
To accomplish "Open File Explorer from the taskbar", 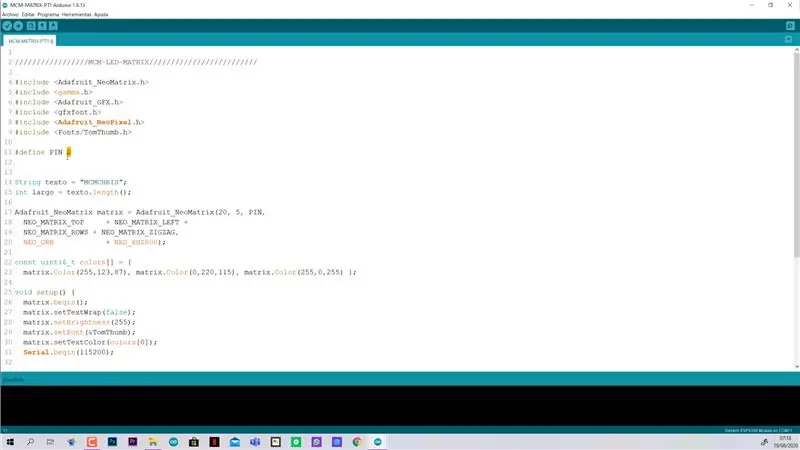I will coord(153,442).
